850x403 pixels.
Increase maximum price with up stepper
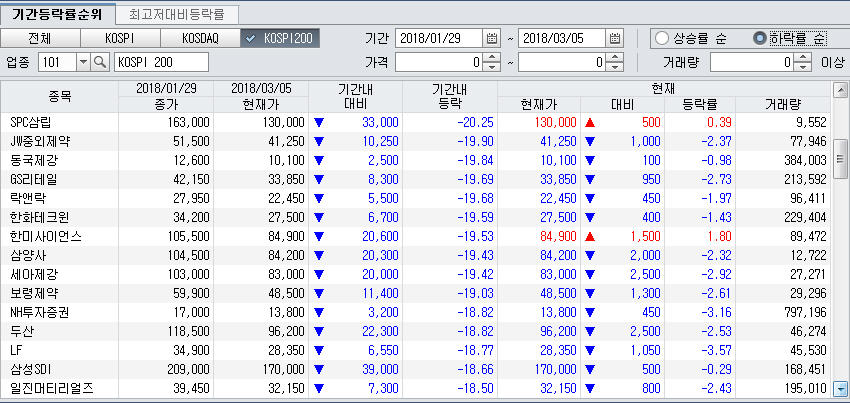(x=615, y=58)
